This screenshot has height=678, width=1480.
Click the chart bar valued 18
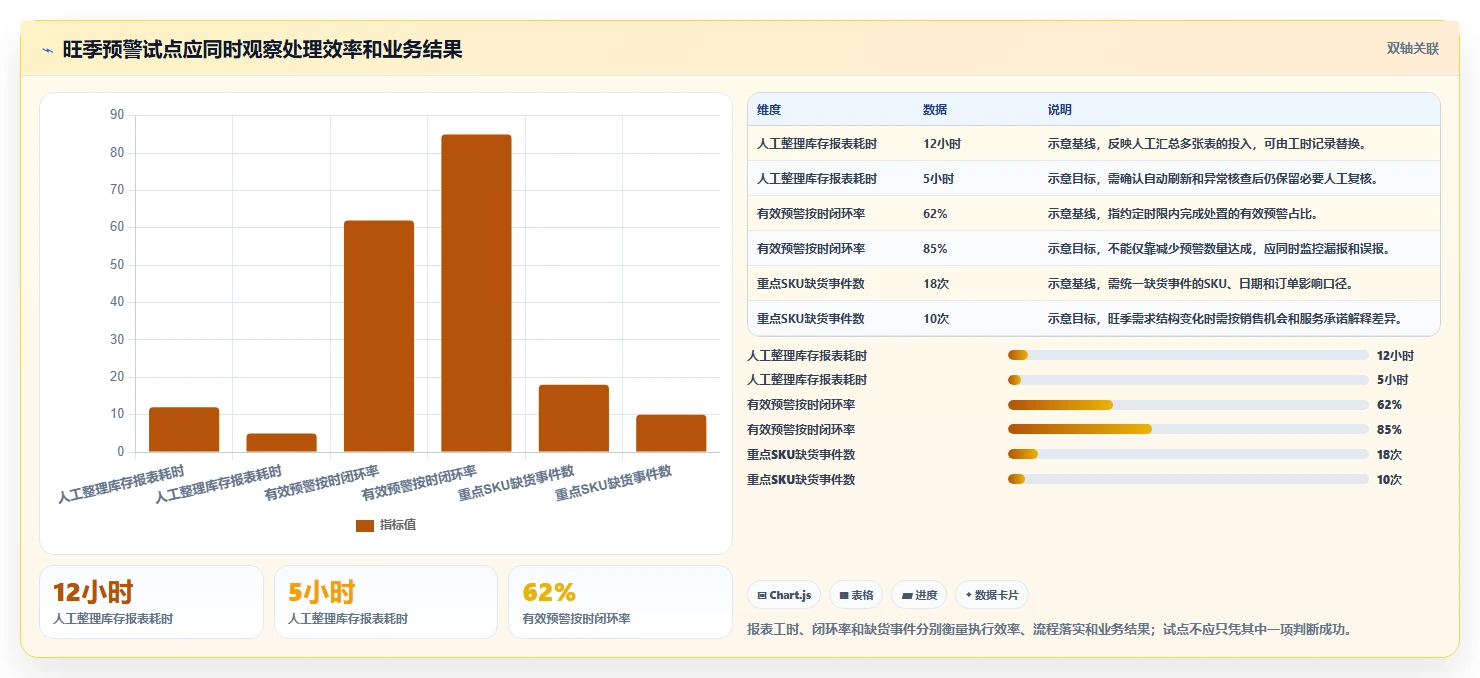[x=573, y=418]
